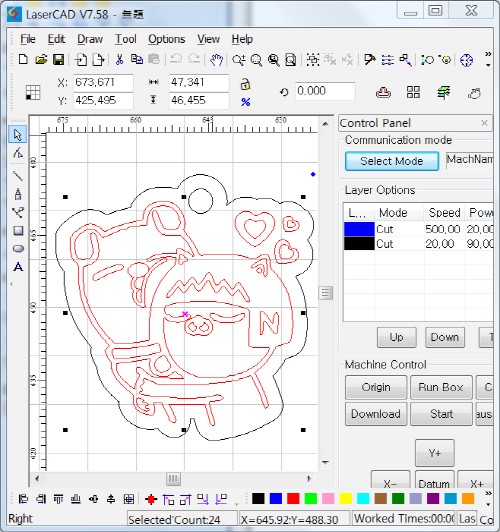Click the Download button
The width and height of the screenshot is (500, 532).
pyautogui.click(x=376, y=414)
